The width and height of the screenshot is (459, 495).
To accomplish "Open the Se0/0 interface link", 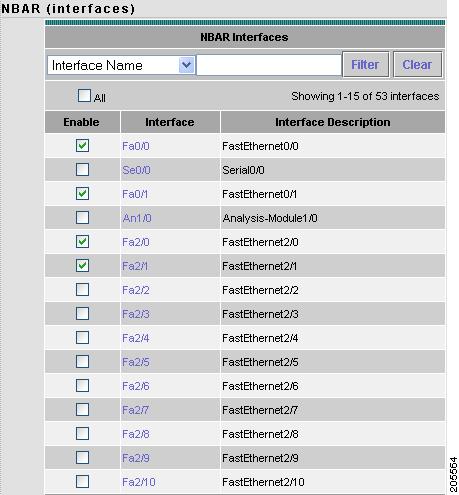I will (136, 170).
